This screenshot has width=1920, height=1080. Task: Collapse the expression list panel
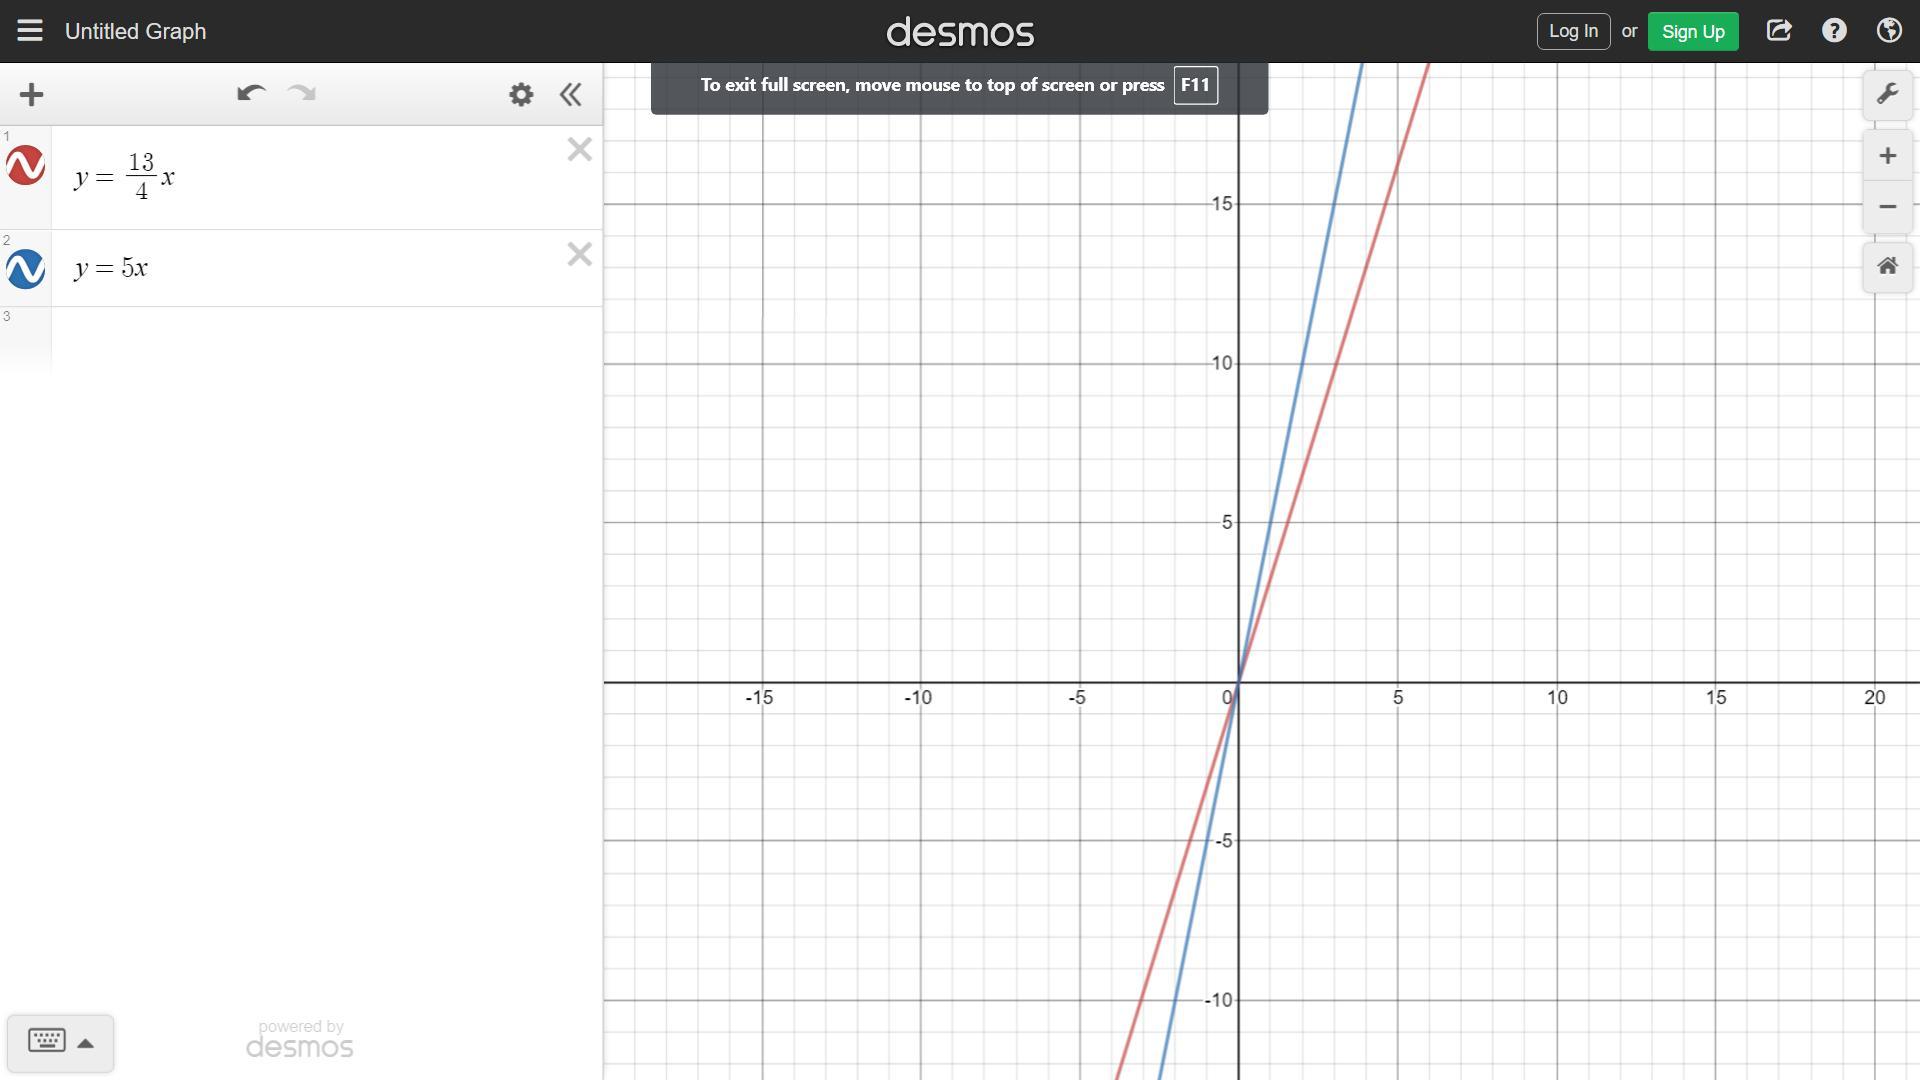pos(571,95)
